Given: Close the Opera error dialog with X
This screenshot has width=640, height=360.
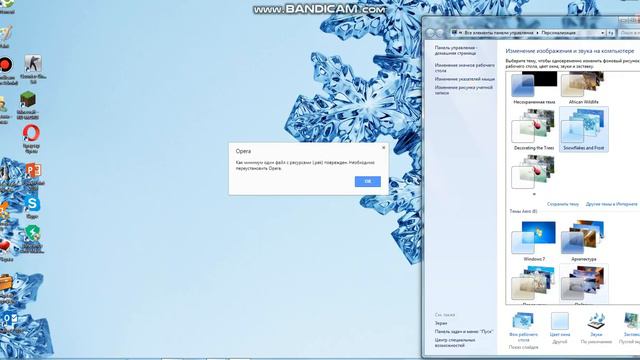Looking at the screenshot, I should pyautogui.click(x=383, y=147).
